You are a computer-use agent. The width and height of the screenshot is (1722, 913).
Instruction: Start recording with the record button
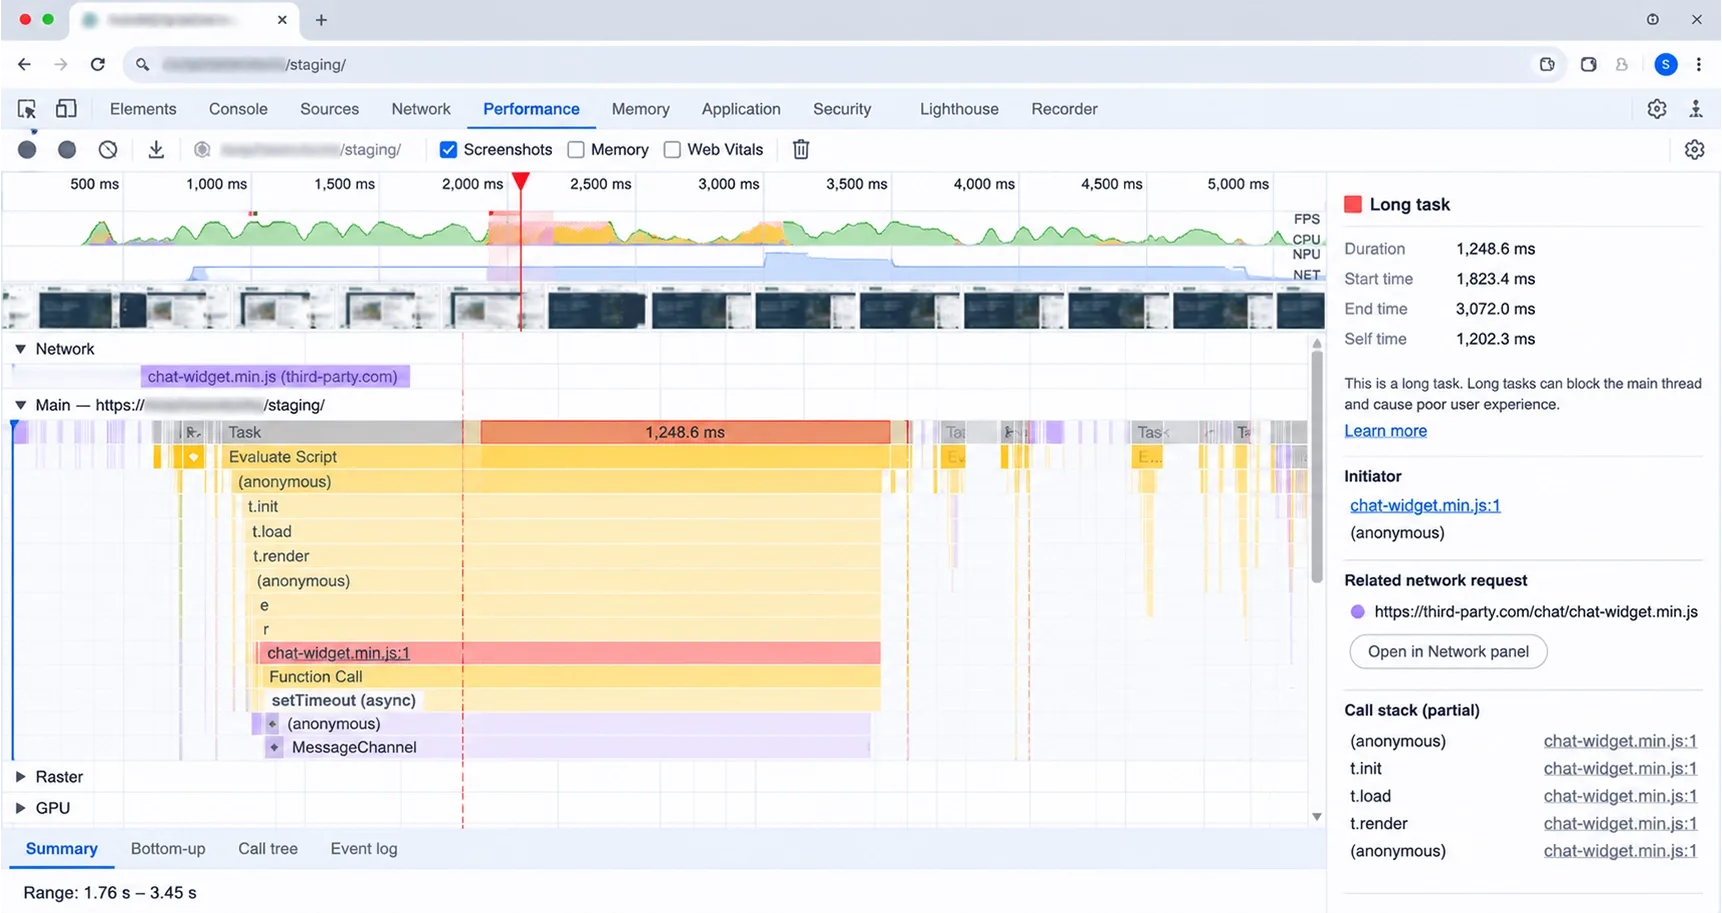point(27,149)
